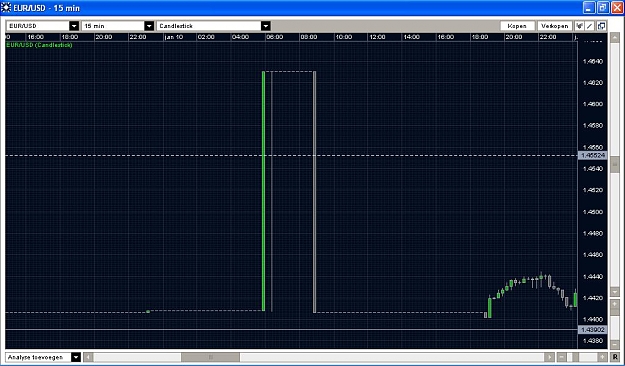Viewport: 625px width, 366px height.
Task: Open the 15 min timeframe dropdown
Action: click(118, 26)
